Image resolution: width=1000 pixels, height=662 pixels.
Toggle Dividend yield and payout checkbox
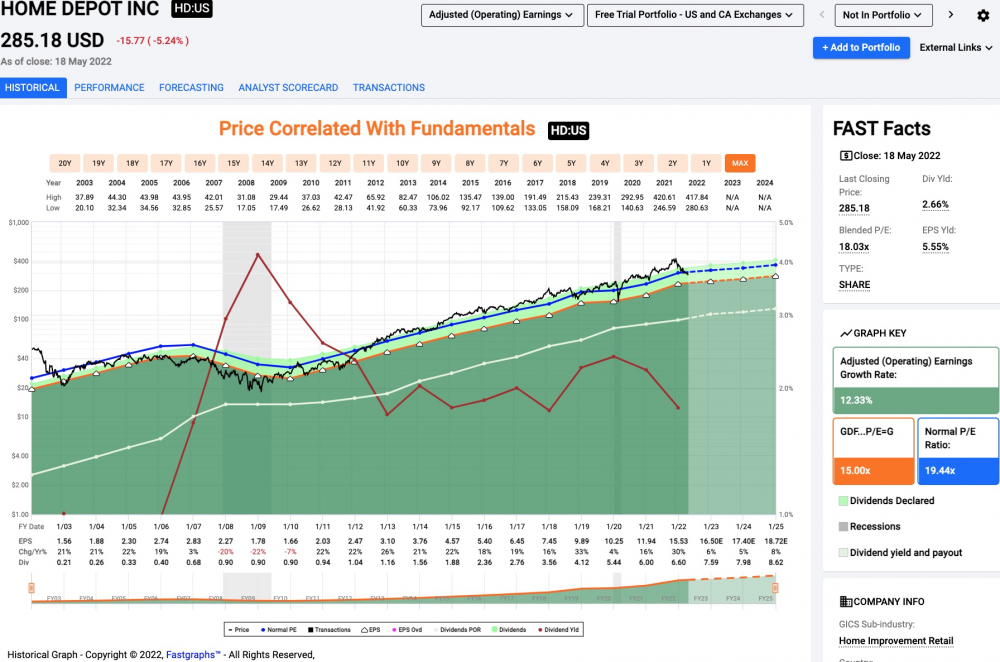tap(843, 552)
